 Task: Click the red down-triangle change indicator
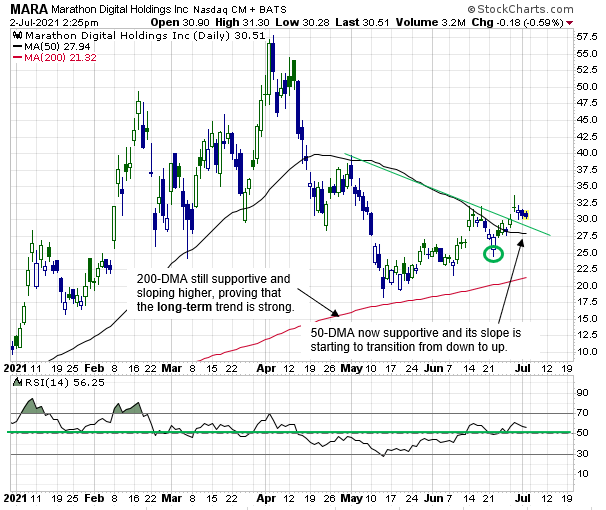(x=569, y=23)
